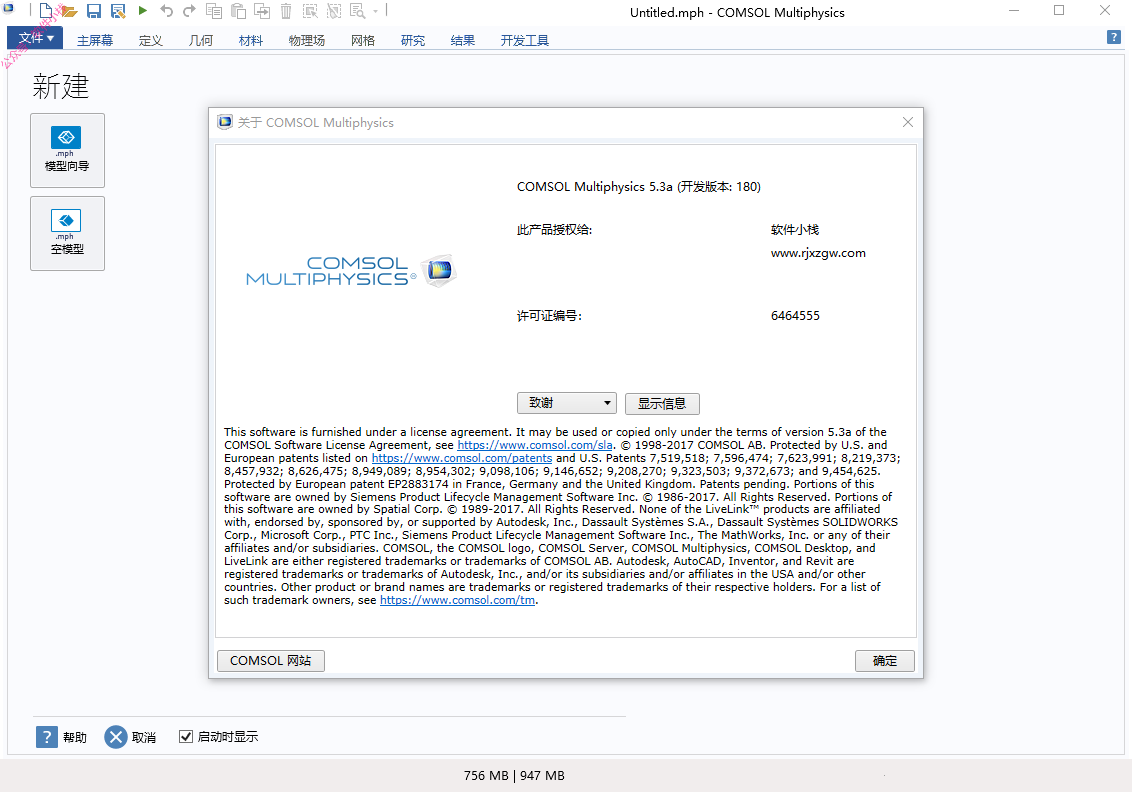Open the 文件 (File) menu
Screen dimensions: 1132x792
point(35,38)
